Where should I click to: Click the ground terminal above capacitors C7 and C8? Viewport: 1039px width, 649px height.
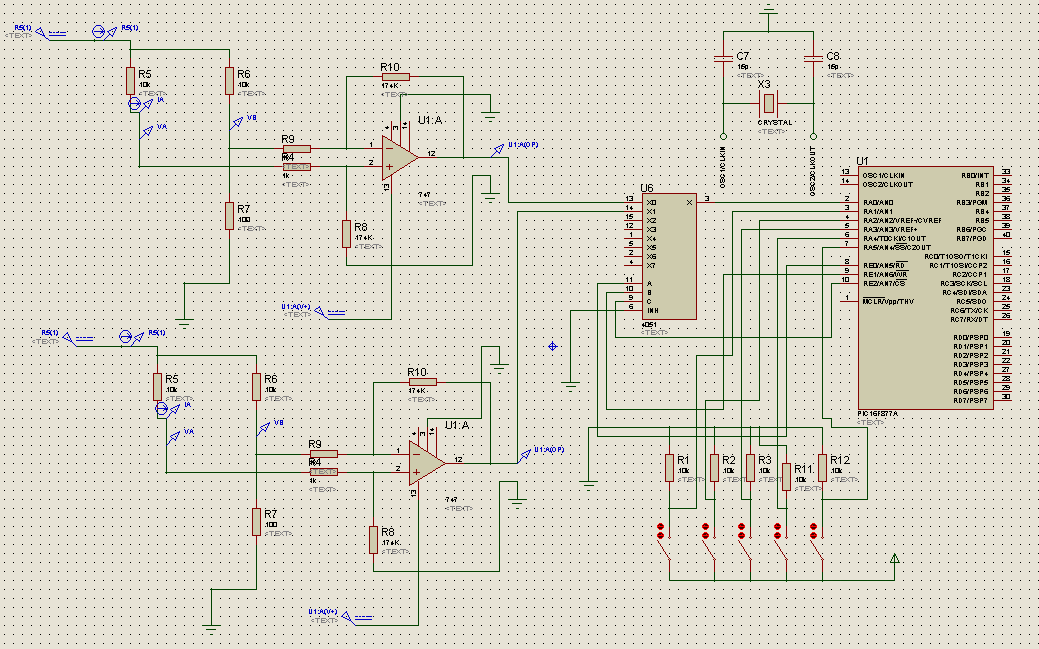tap(768, 10)
